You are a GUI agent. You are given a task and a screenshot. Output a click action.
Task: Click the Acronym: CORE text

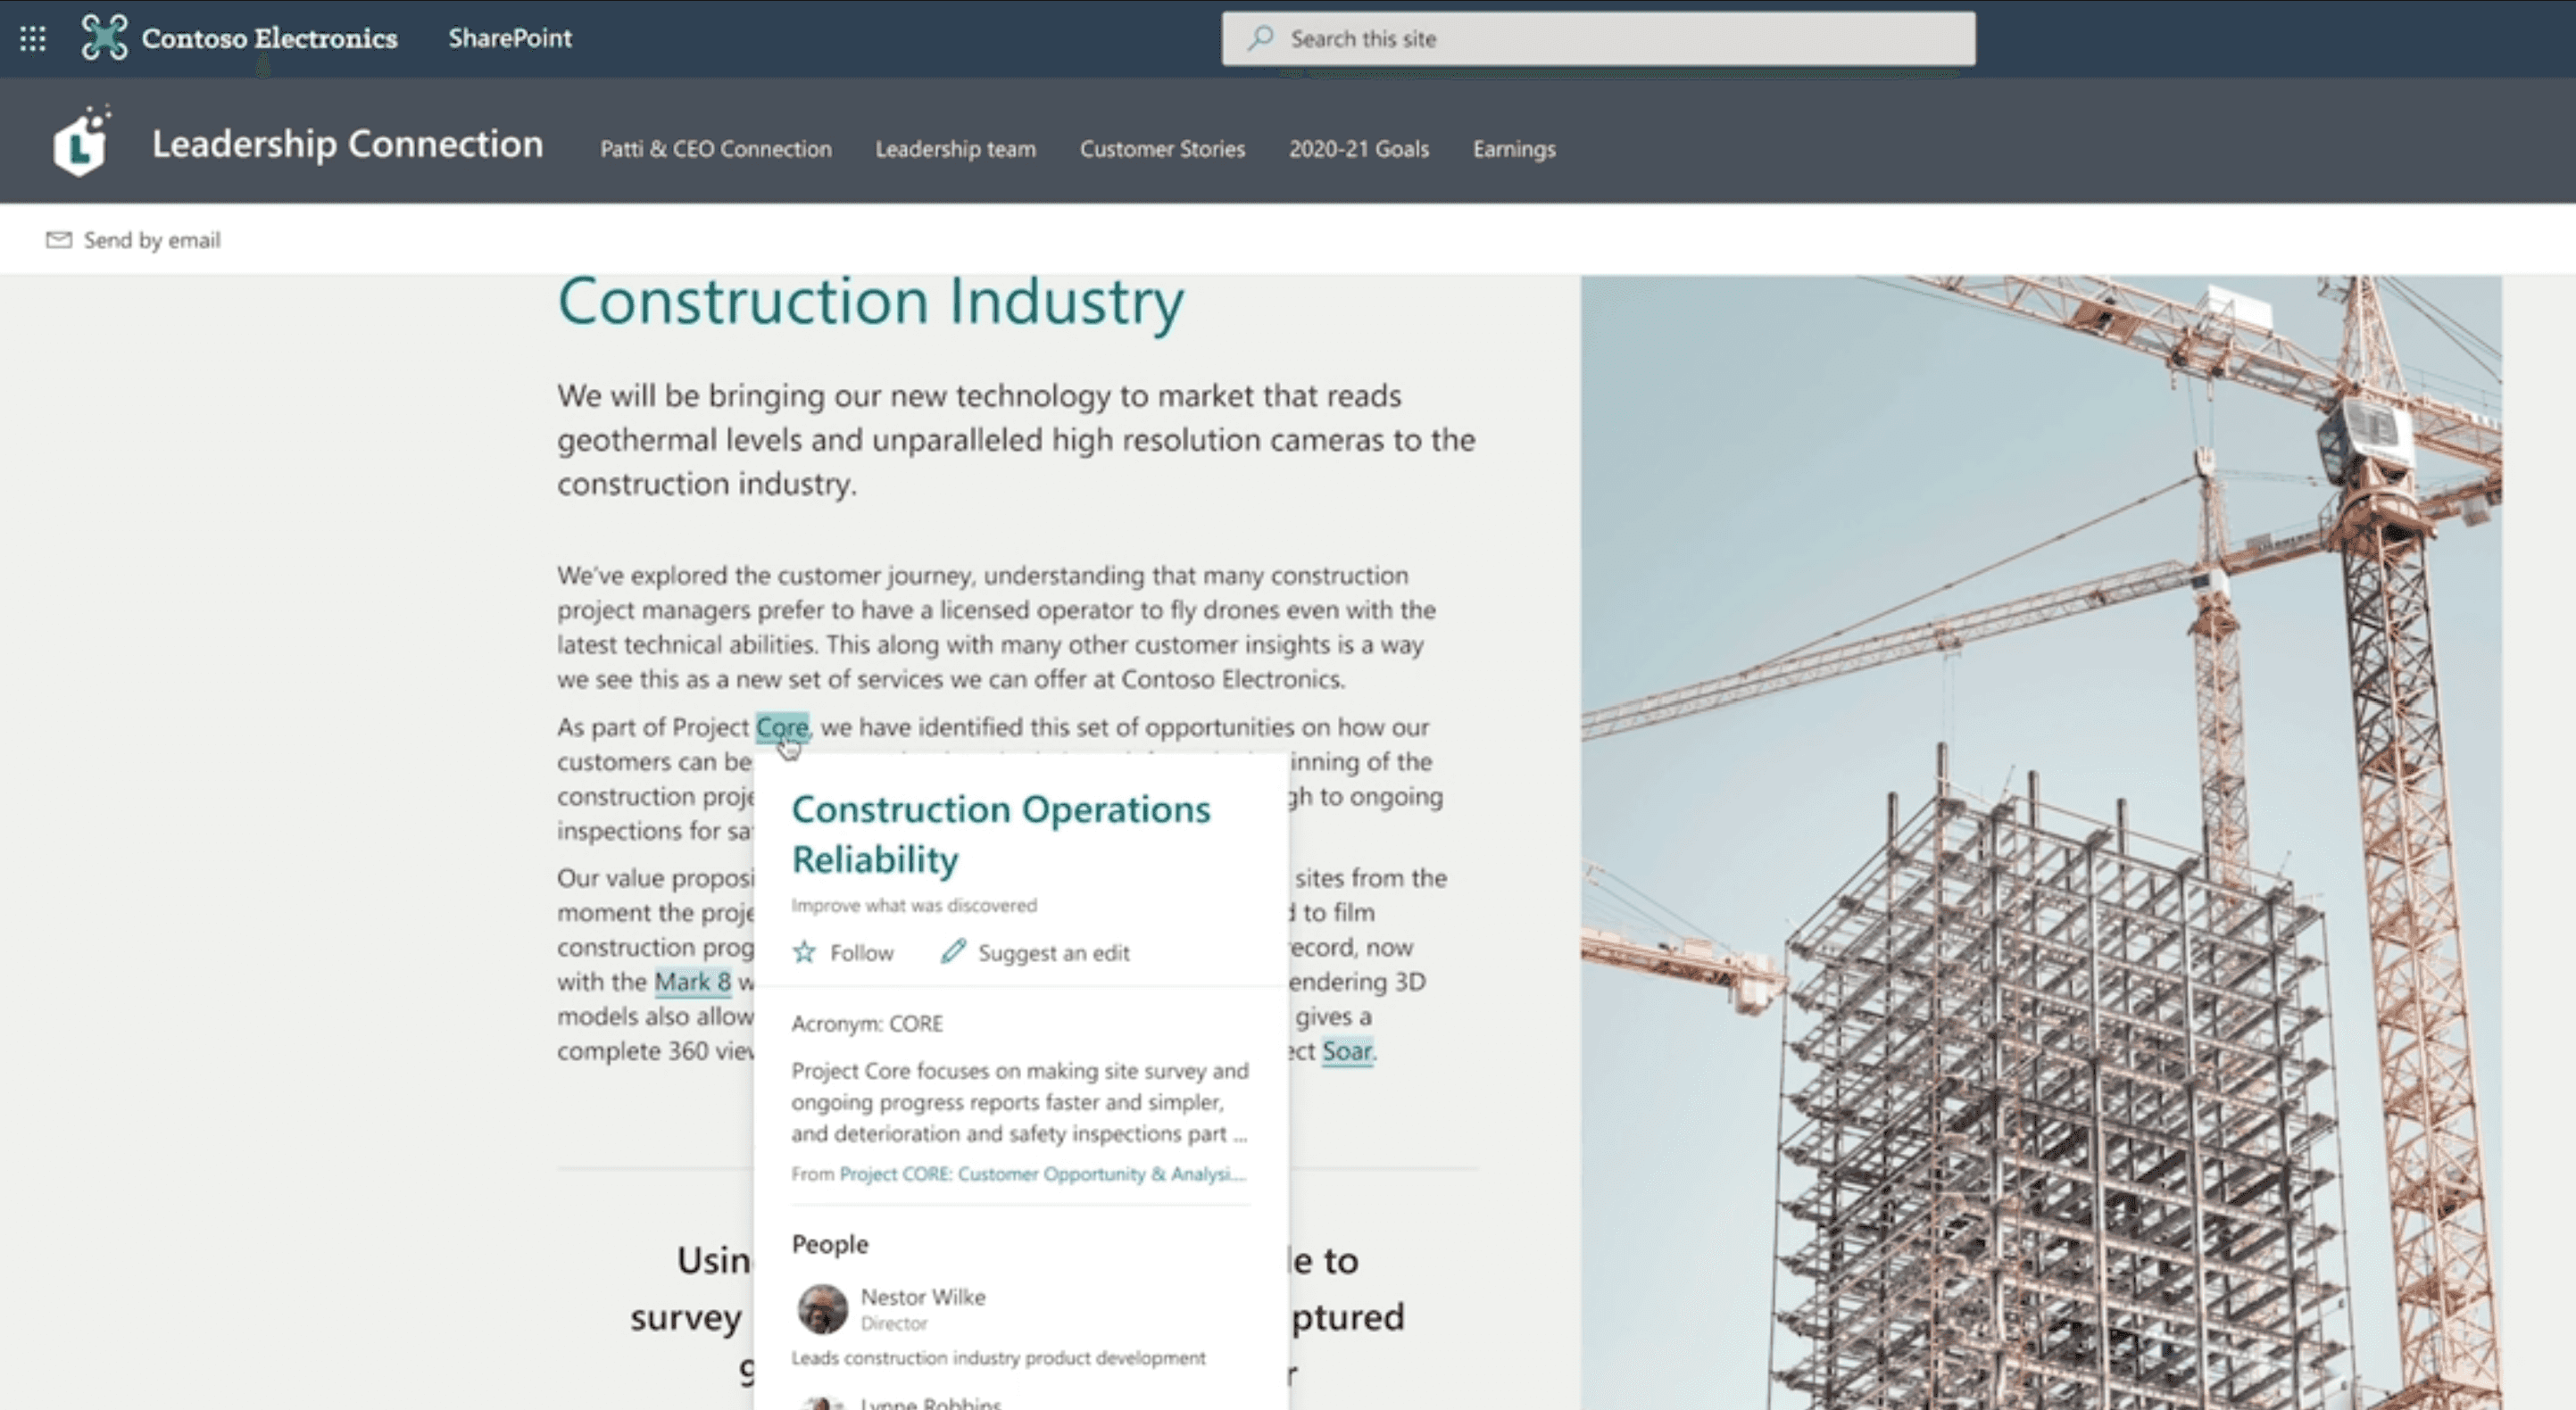(867, 1024)
